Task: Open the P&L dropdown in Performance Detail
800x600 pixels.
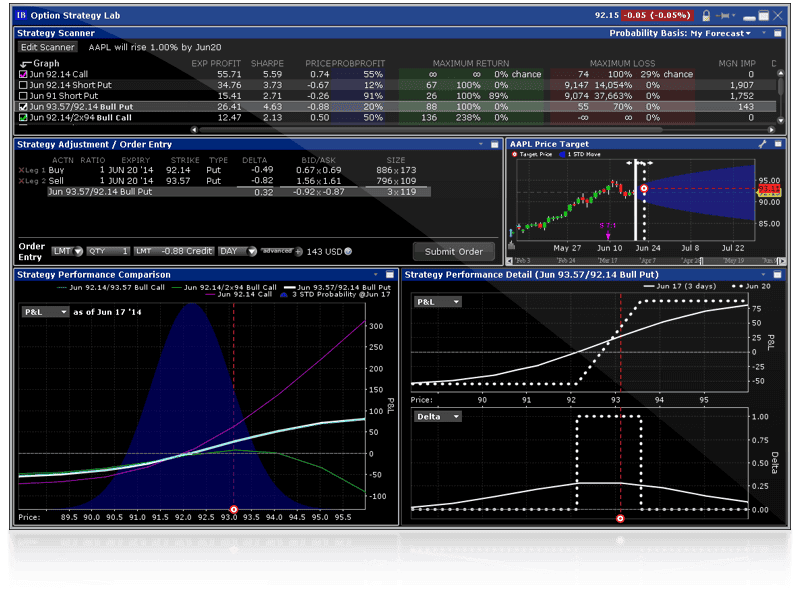Action: [438, 302]
